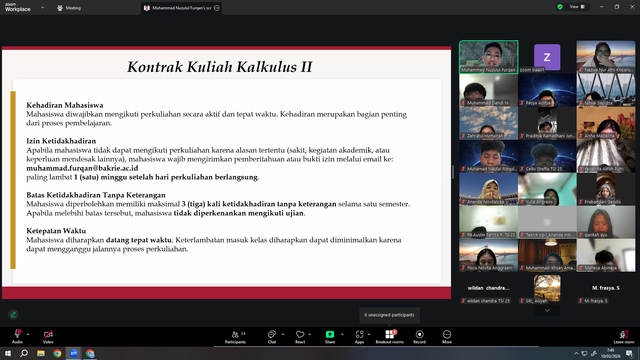Click Zoom Workplace logo
This screenshot has height=360, width=640.
point(18,7)
